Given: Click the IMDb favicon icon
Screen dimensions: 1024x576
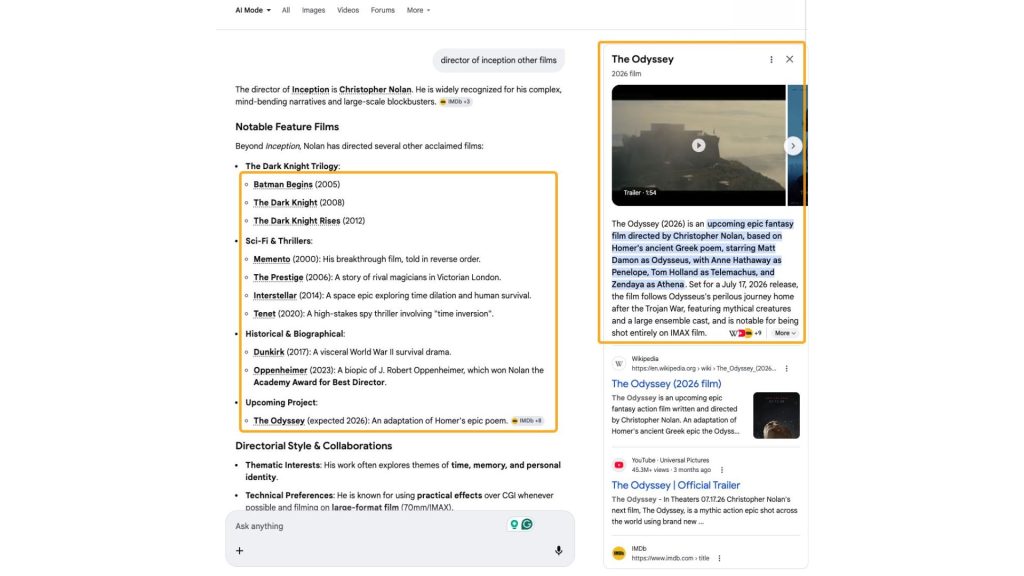Looking at the screenshot, I should 618,553.
